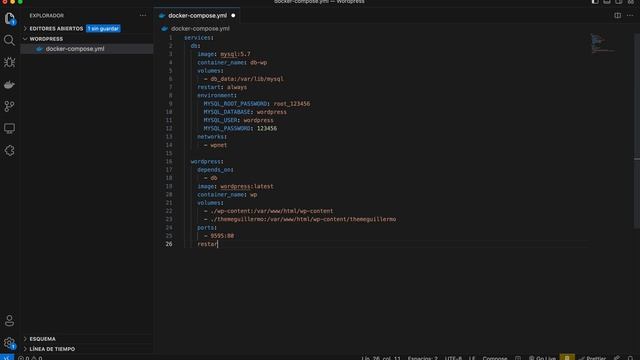The height and width of the screenshot is (360, 640).
Task: Place cursor after 'restar' on line 26
Action: click(x=218, y=244)
